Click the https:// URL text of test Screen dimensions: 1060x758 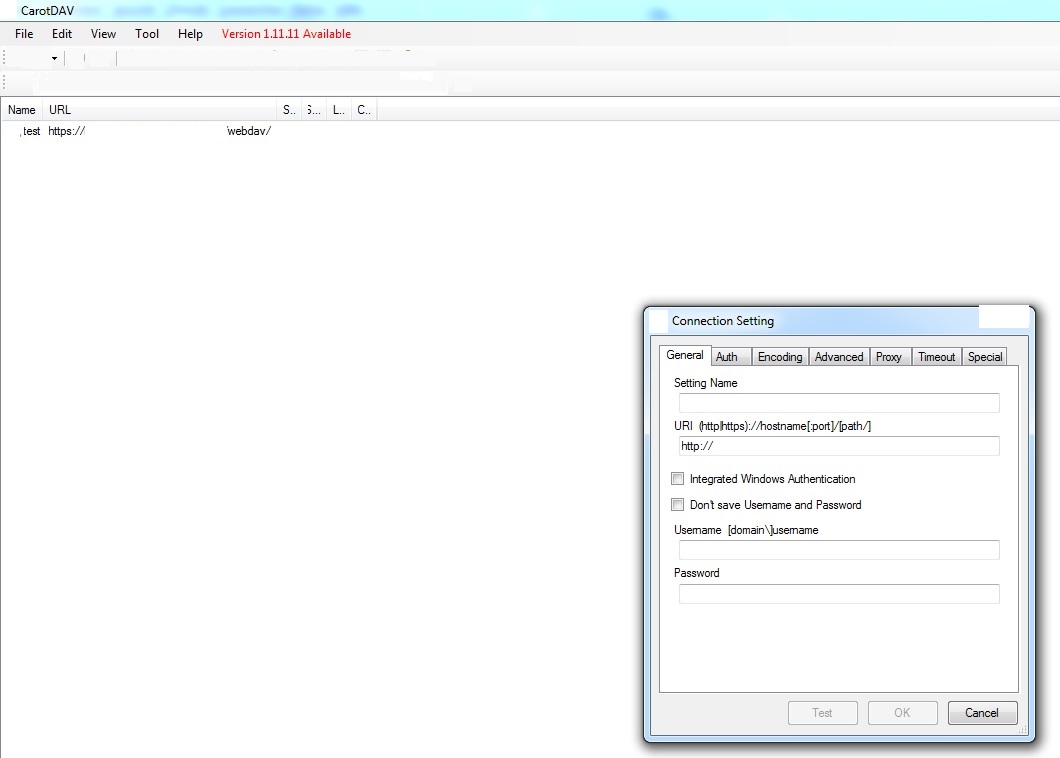(x=66, y=131)
